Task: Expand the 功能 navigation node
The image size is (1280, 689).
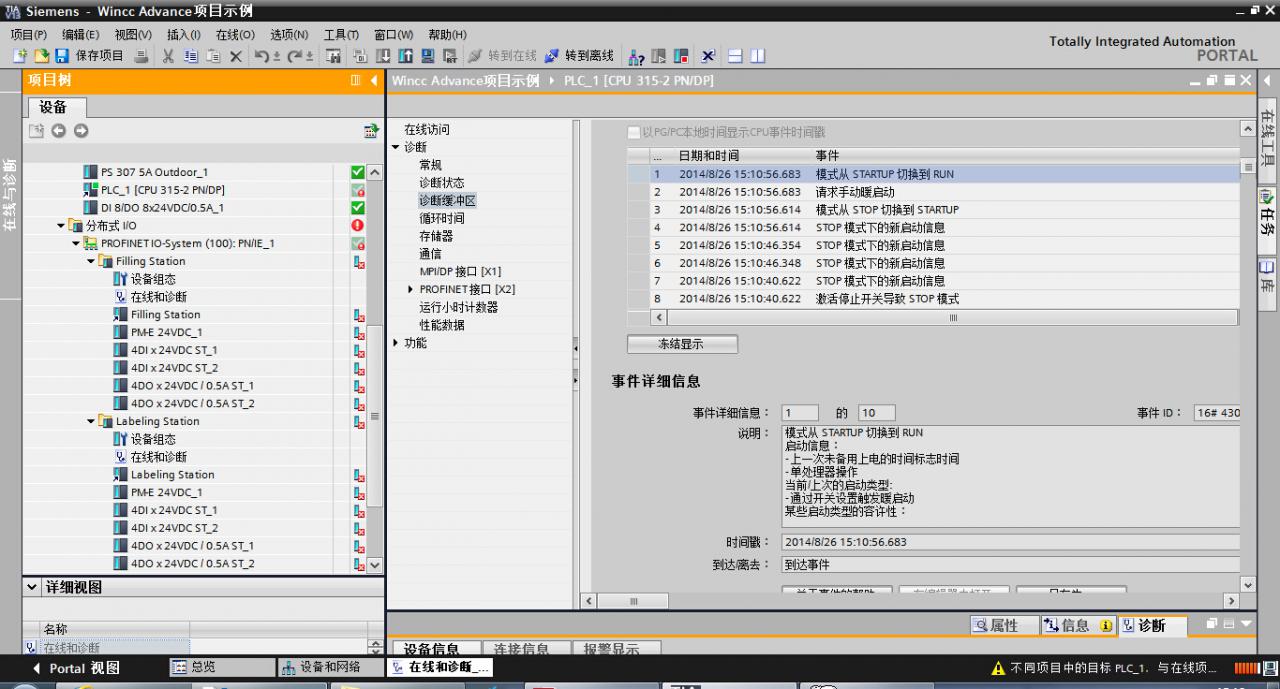Action: click(x=396, y=343)
